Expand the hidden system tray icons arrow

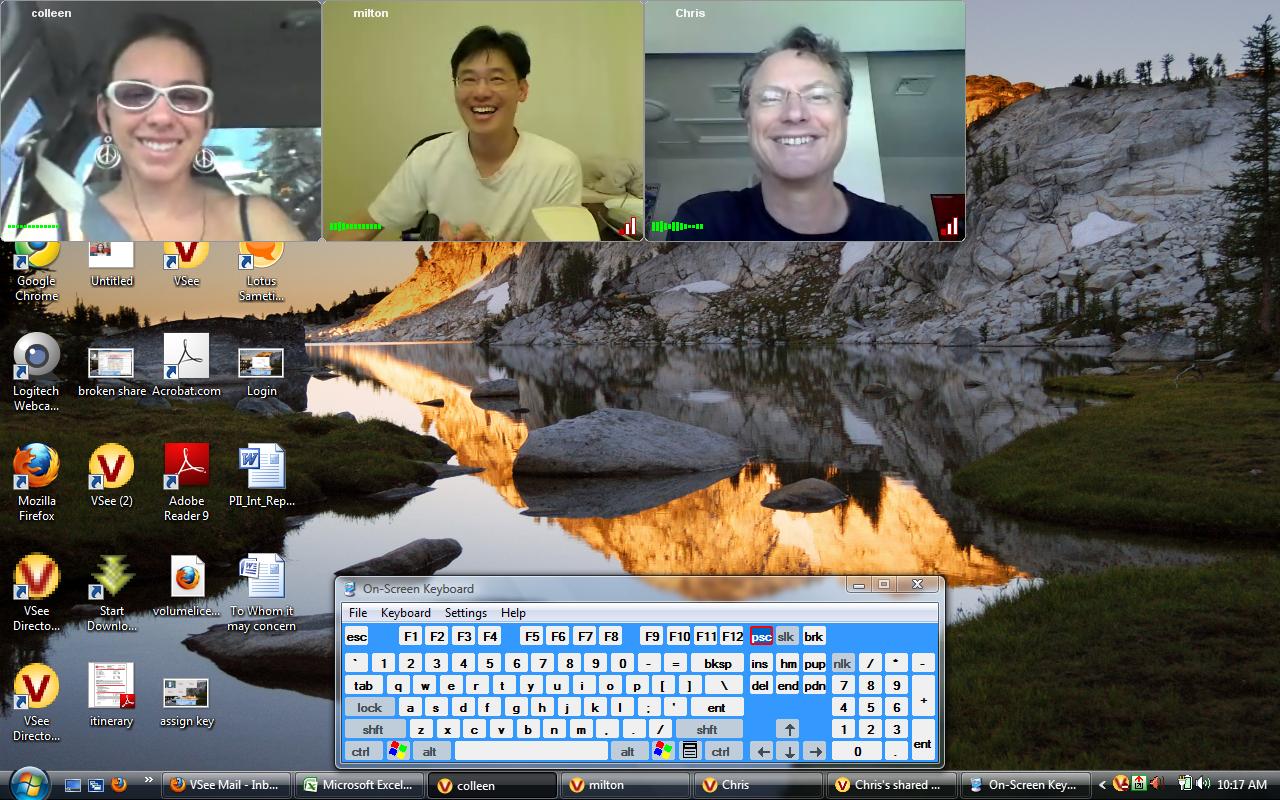coord(1102,785)
